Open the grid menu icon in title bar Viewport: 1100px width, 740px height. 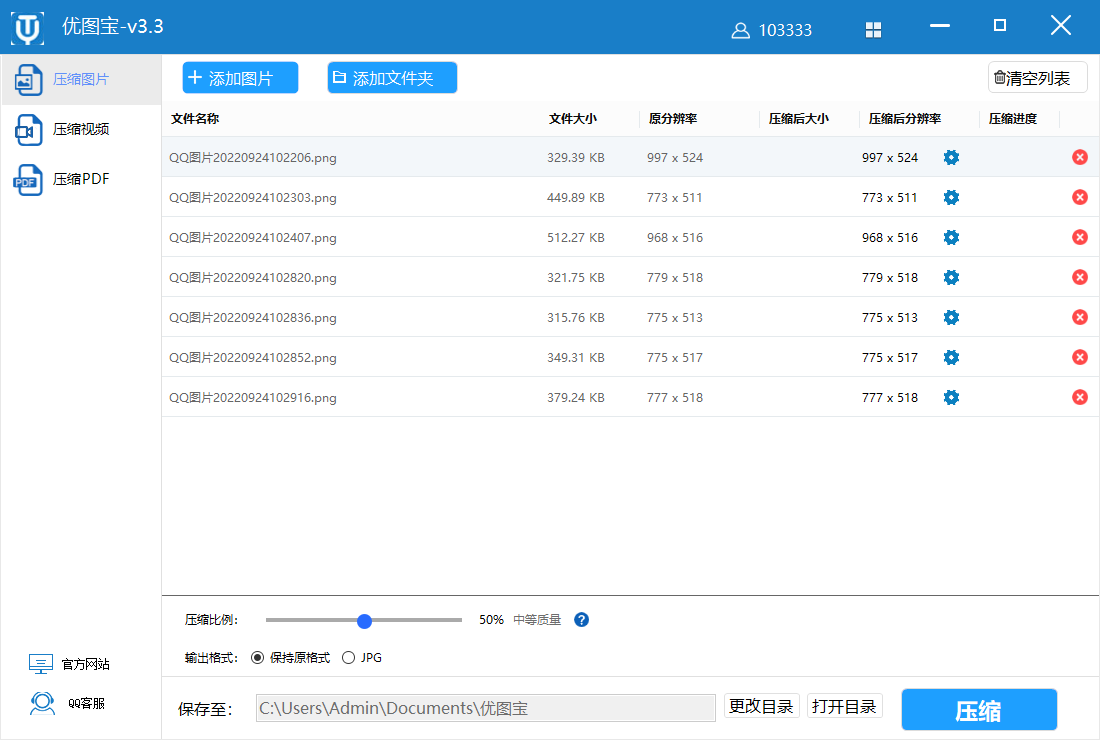pyautogui.click(x=873, y=29)
